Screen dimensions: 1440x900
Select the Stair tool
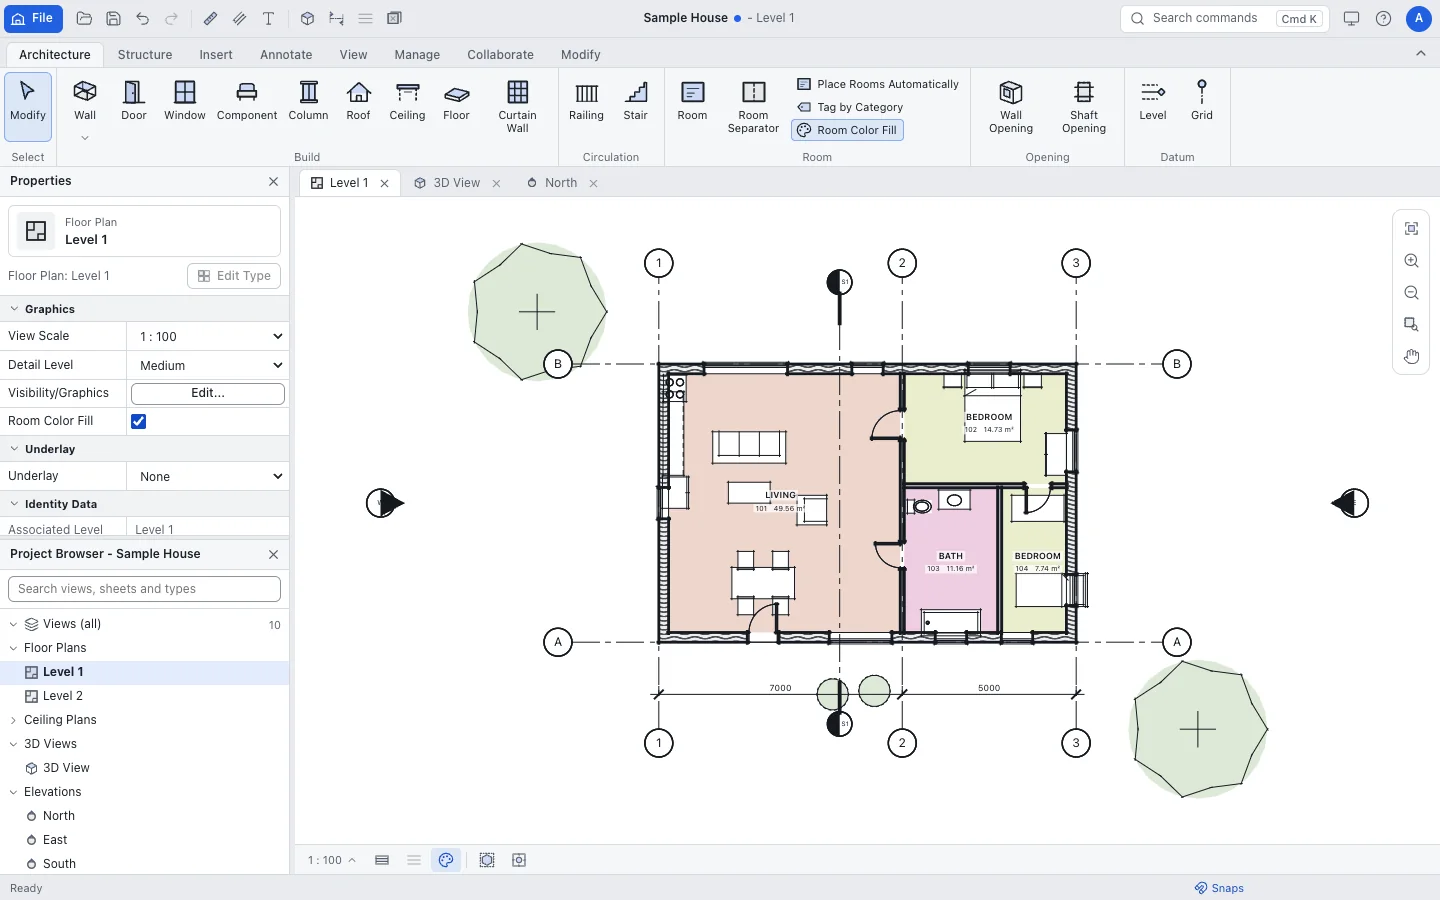(x=636, y=101)
